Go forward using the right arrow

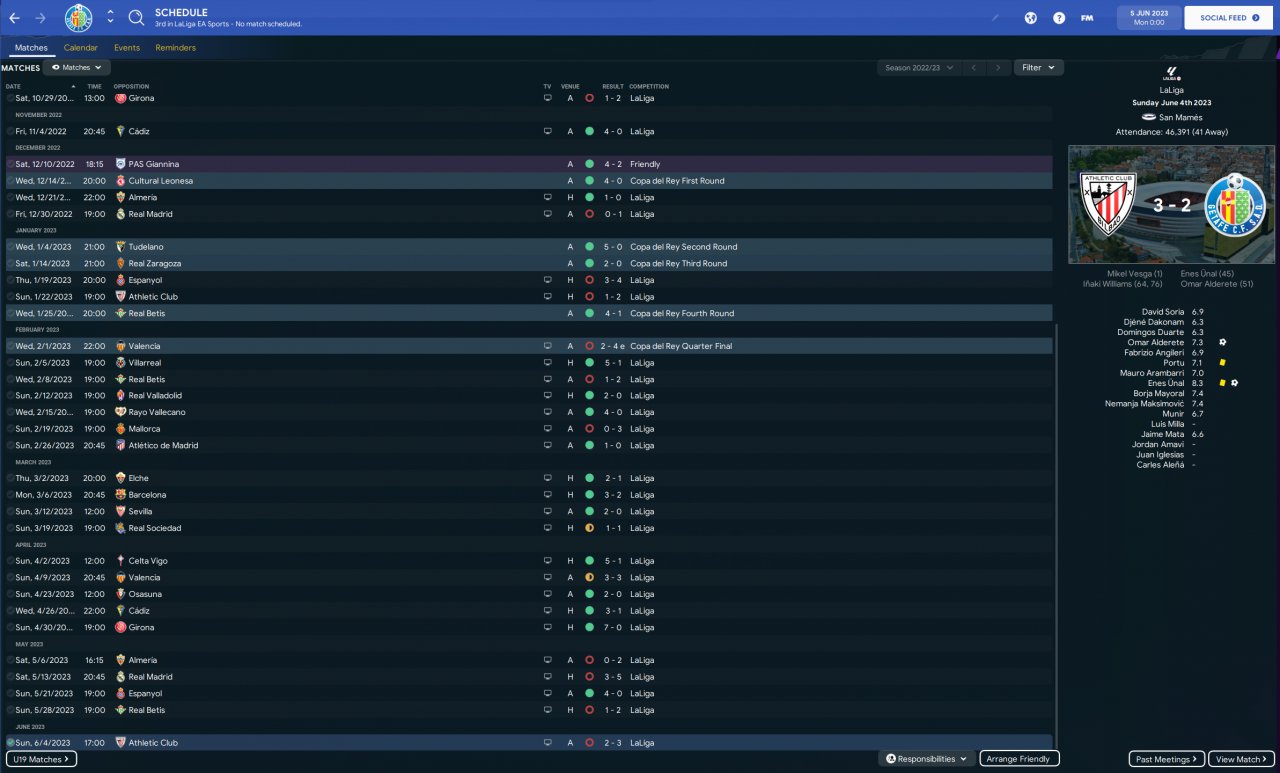tap(40, 18)
